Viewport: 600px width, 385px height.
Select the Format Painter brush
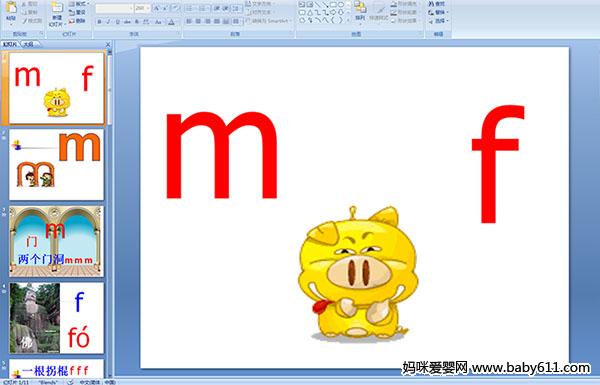coord(24,21)
